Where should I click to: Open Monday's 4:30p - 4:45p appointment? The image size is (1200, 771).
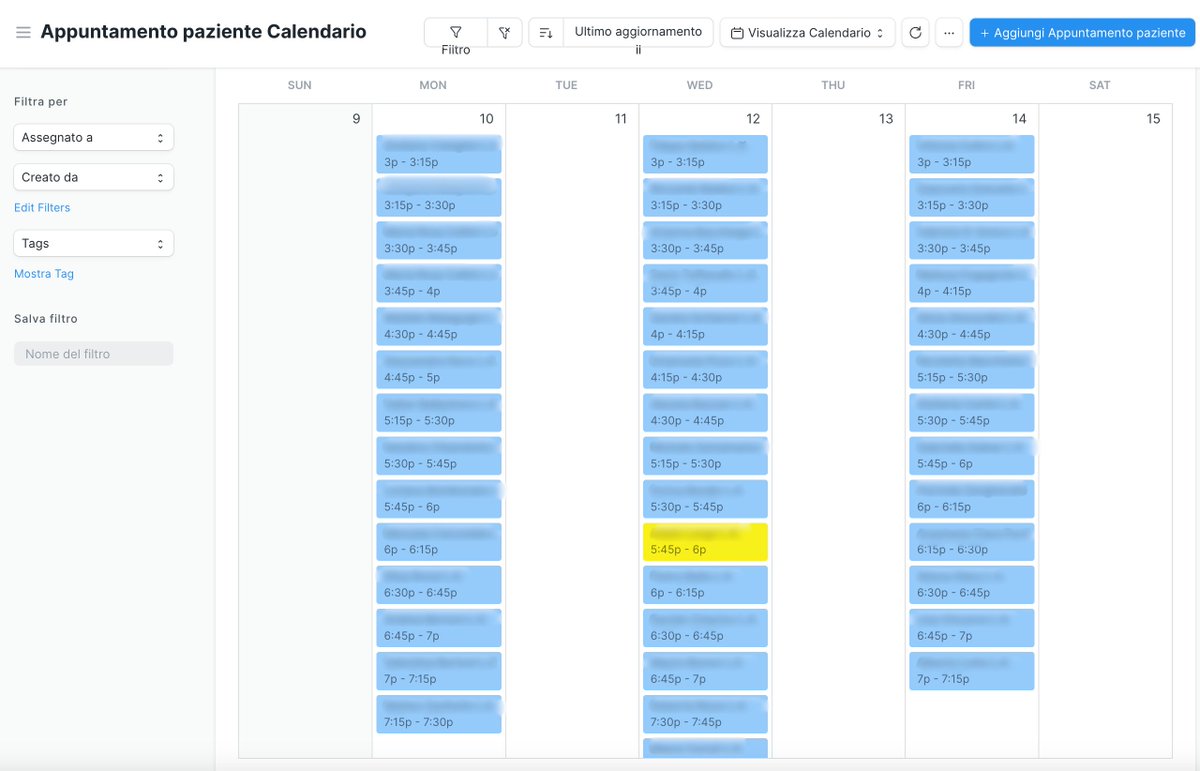point(439,326)
